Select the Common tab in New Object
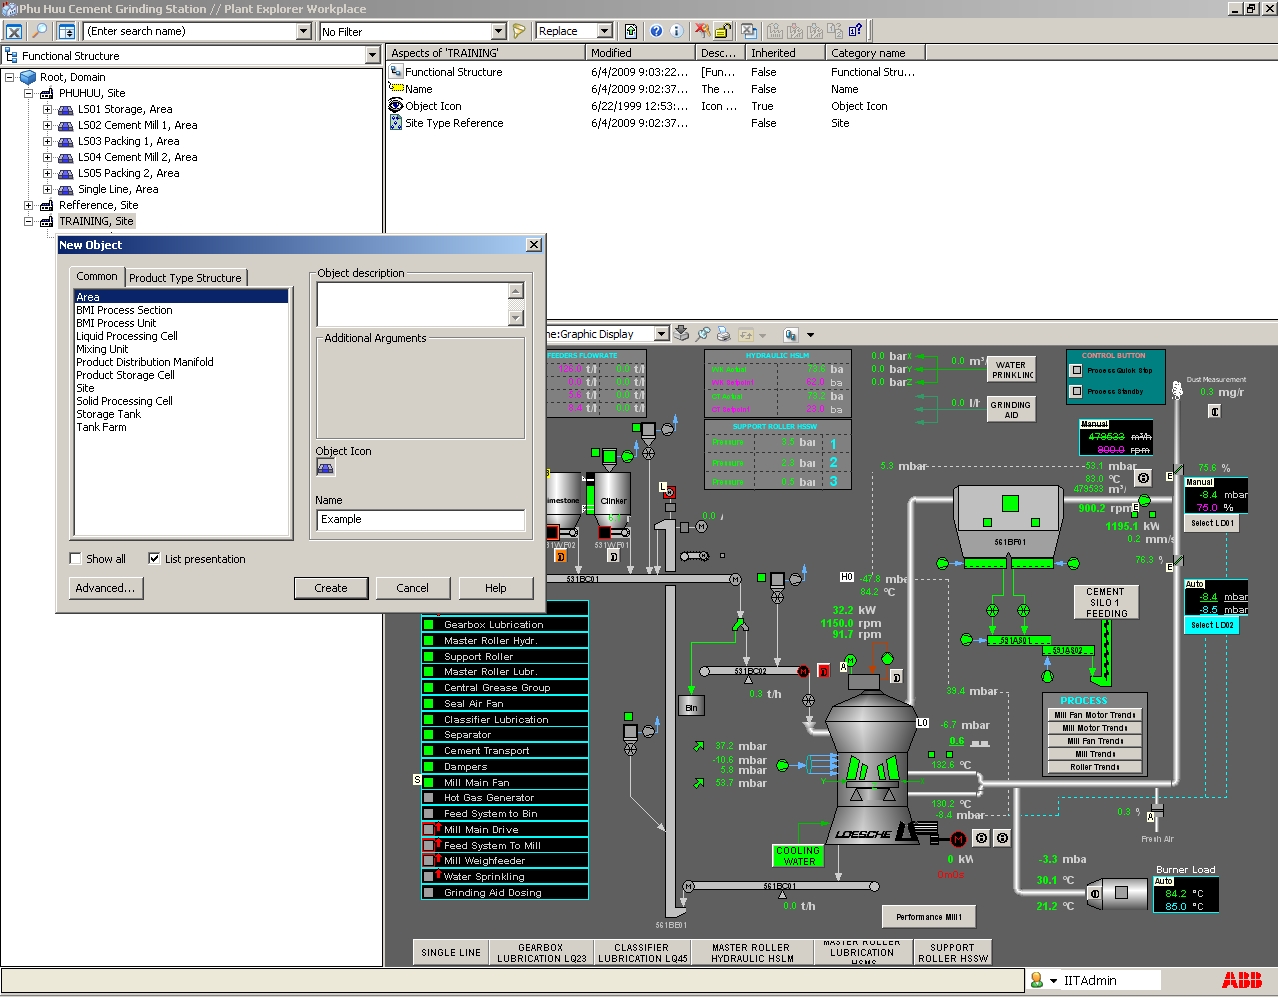1278x998 pixels. [x=97, y=276]
